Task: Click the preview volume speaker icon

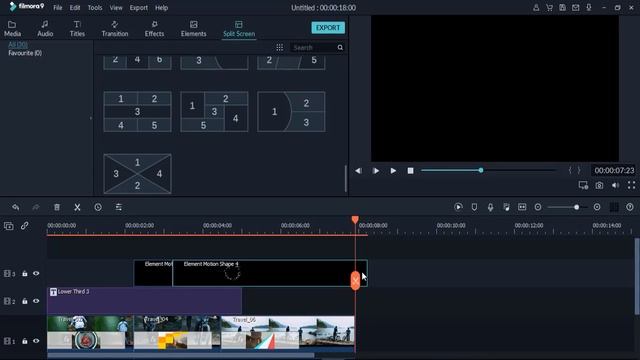Action: (x=616, y=185)
